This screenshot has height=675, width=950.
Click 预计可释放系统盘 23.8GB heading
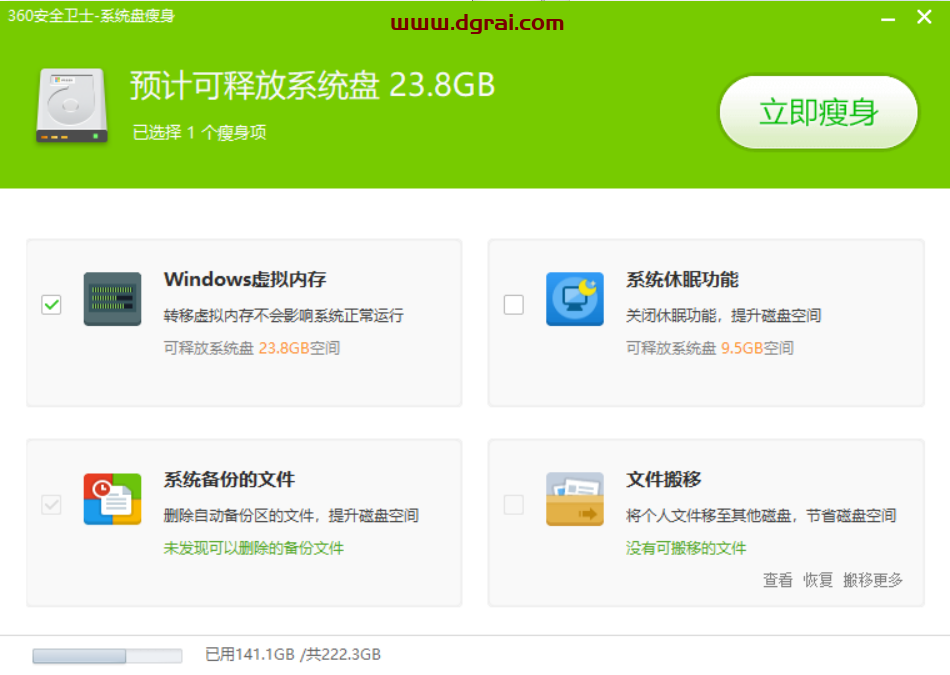[313, 85]
